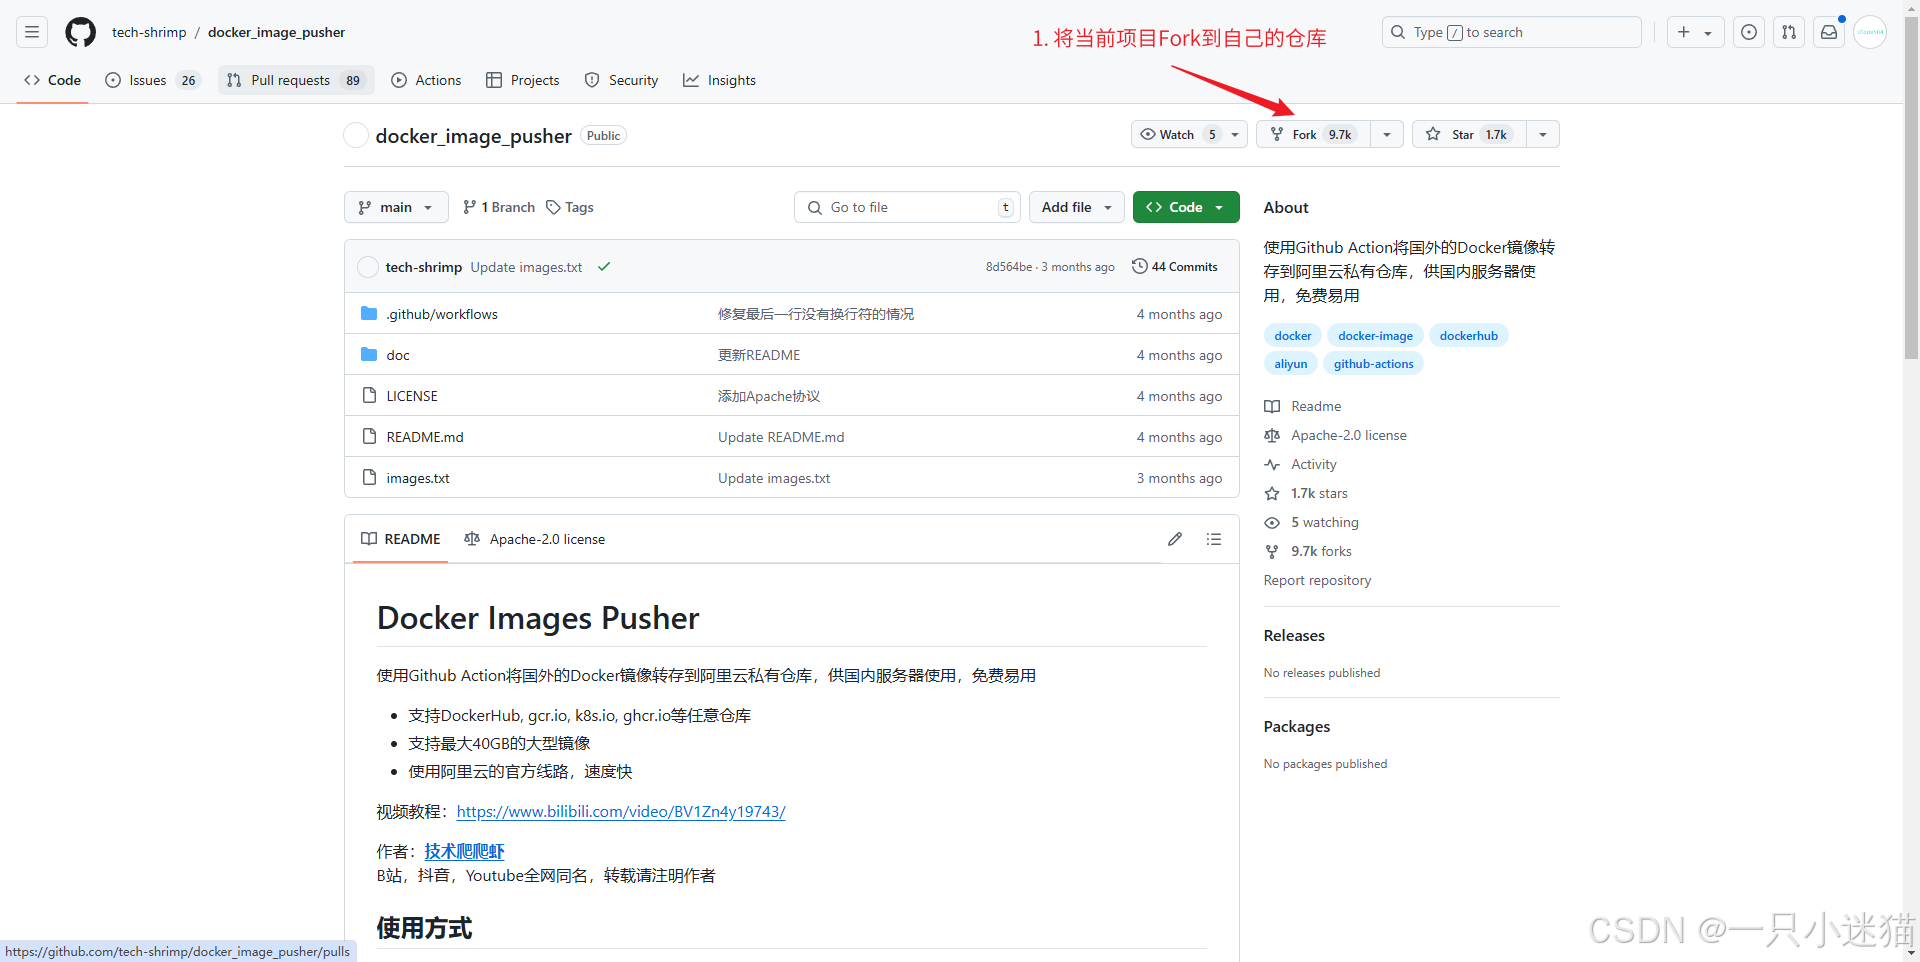This screenshot has width=1920, height=962.
Task: Open the create new plus dropdown
Action: [x=1695, y=32]
